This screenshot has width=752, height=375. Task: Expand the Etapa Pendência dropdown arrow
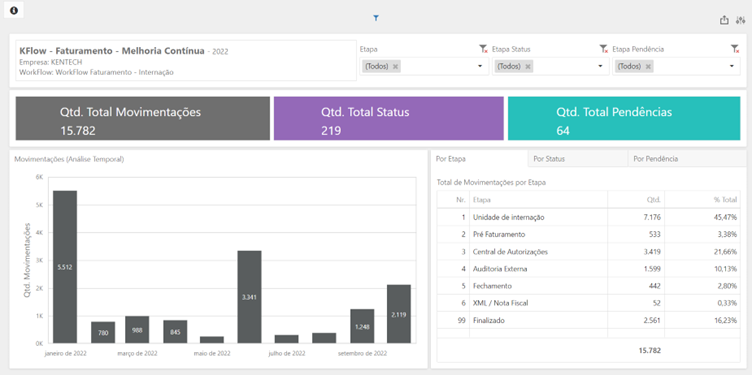pos(732,67)
